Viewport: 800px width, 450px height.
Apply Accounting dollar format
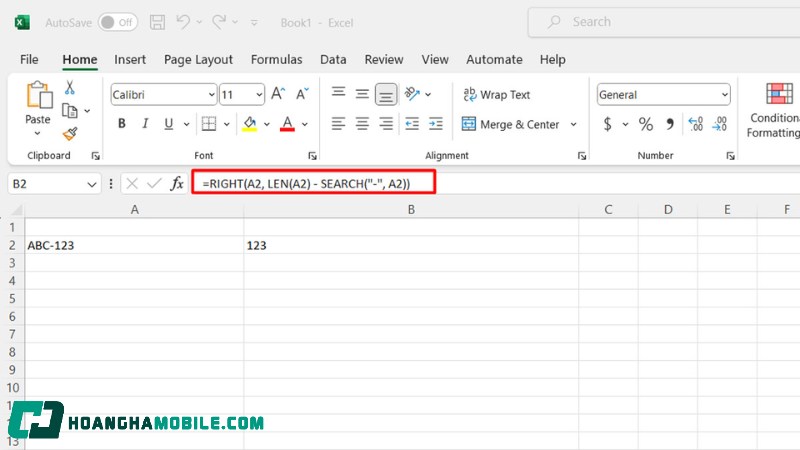tap(607, 124)
